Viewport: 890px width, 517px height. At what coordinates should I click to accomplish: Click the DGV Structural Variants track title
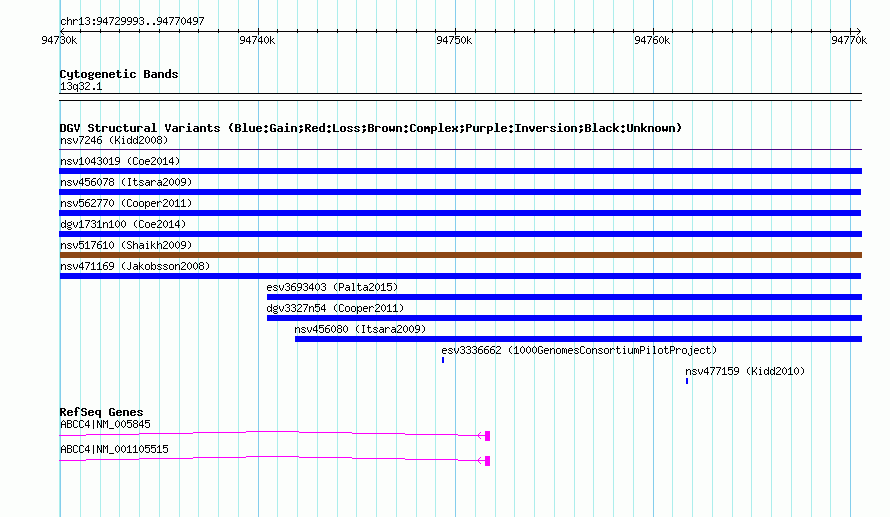pos(371,128)
